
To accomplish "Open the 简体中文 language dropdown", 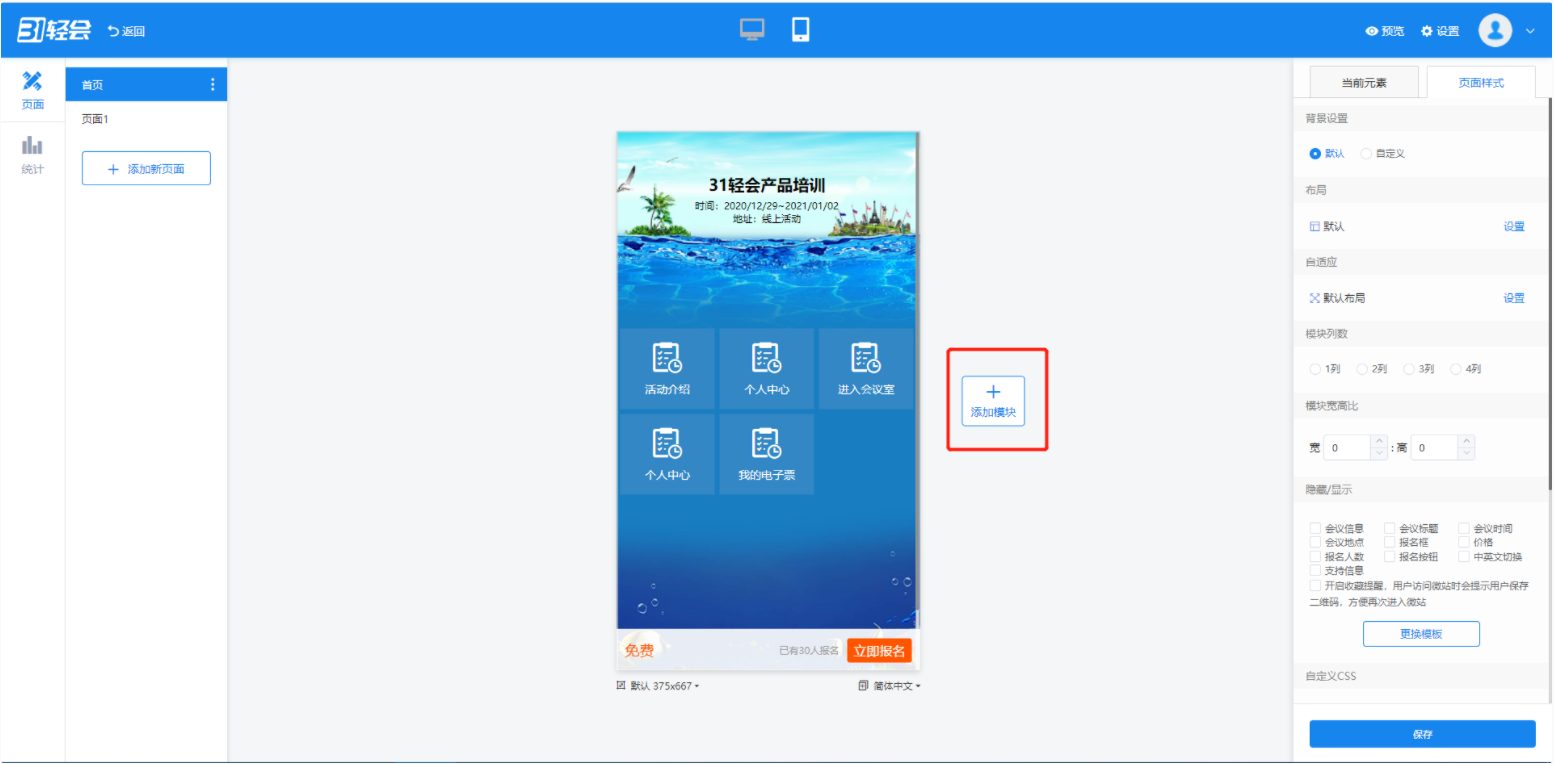I will [x=889, y=686].
